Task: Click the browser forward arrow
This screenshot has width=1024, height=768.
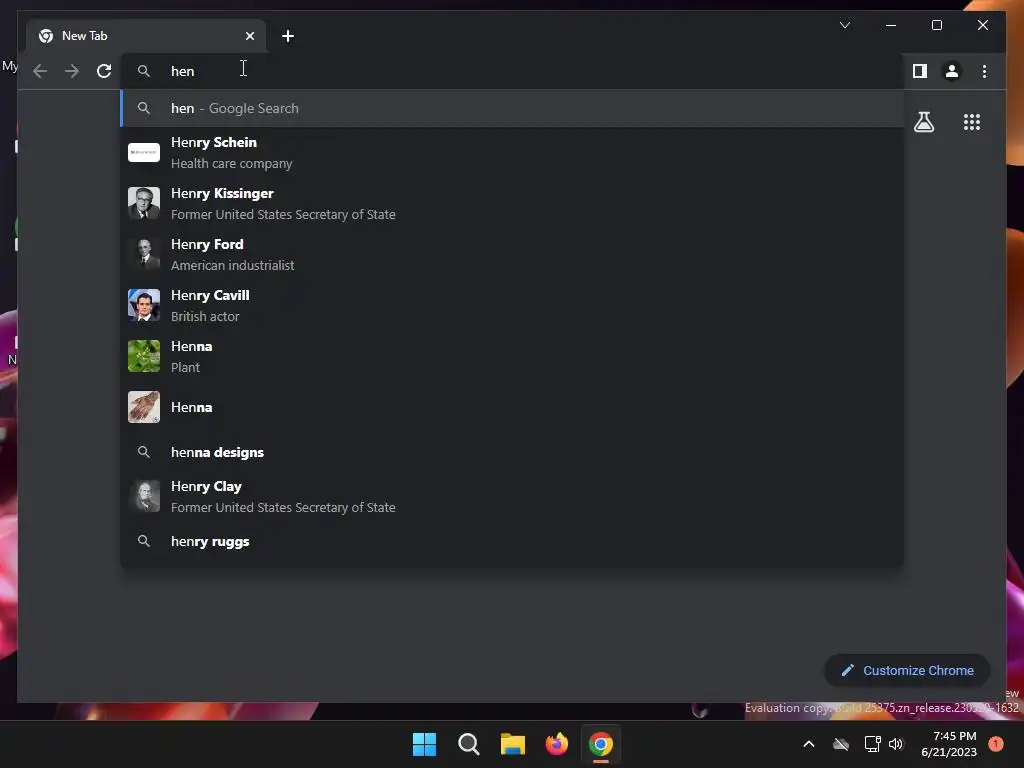Action: coord(72,71)
